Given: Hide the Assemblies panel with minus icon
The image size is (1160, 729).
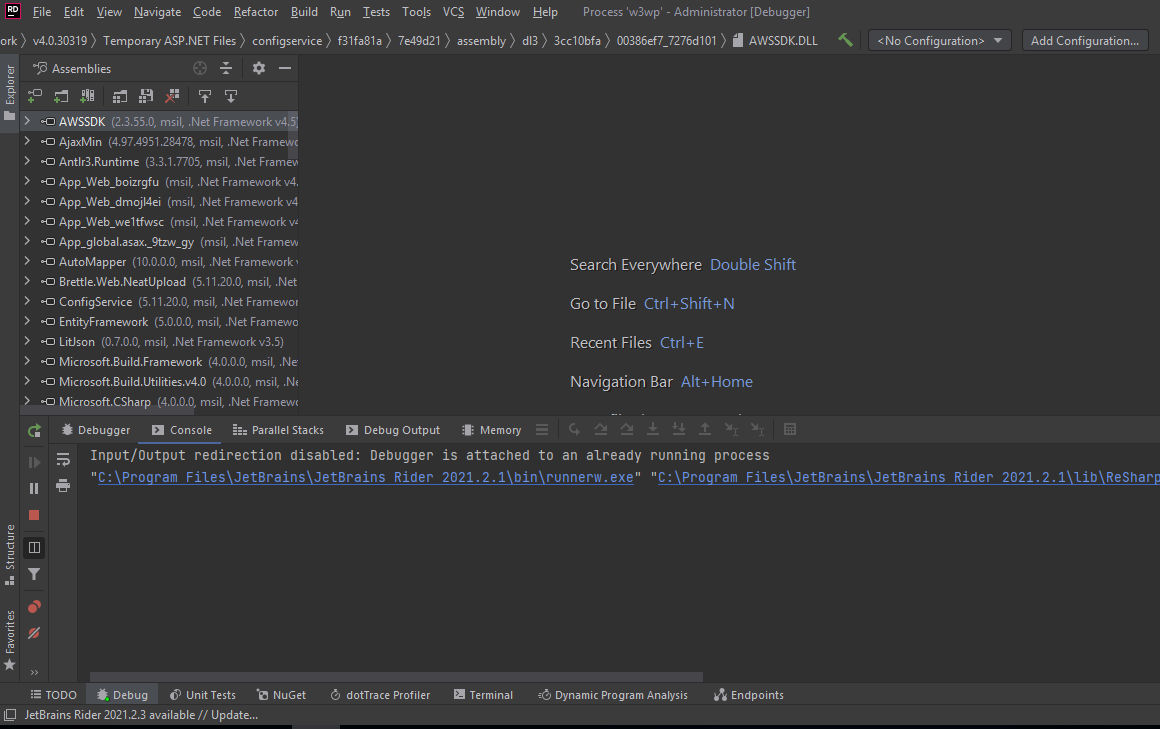Looking at the screenshot, I should (285, 68).
